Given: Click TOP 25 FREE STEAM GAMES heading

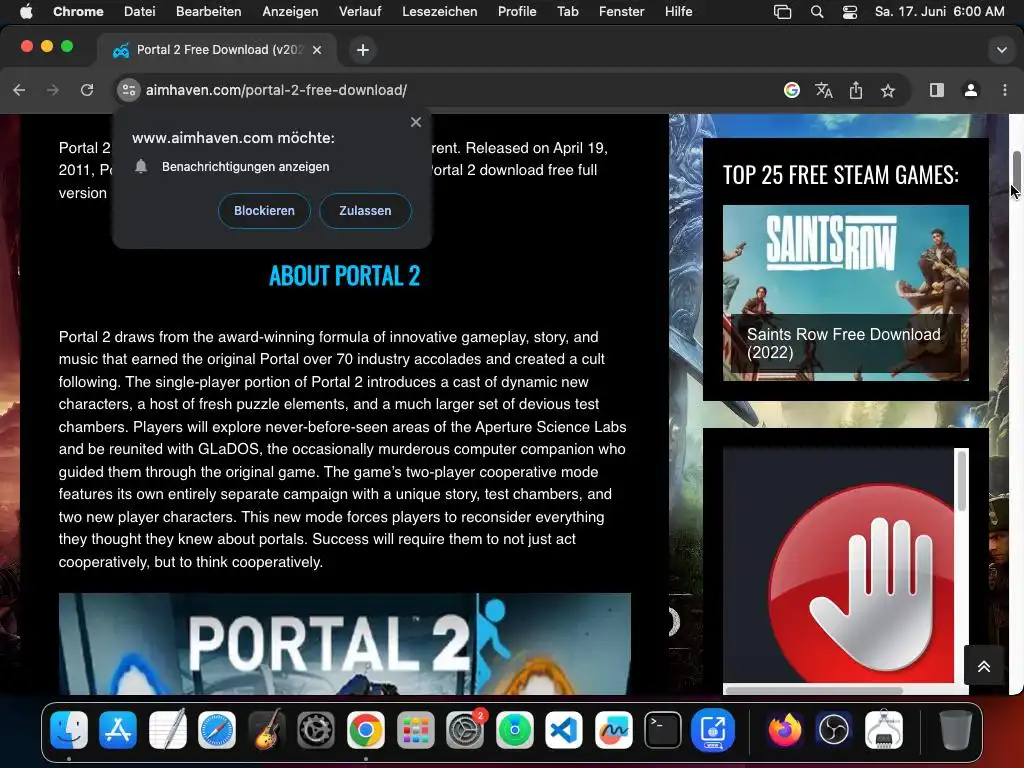Looking at the screenshot, I should tap(840, 174).
